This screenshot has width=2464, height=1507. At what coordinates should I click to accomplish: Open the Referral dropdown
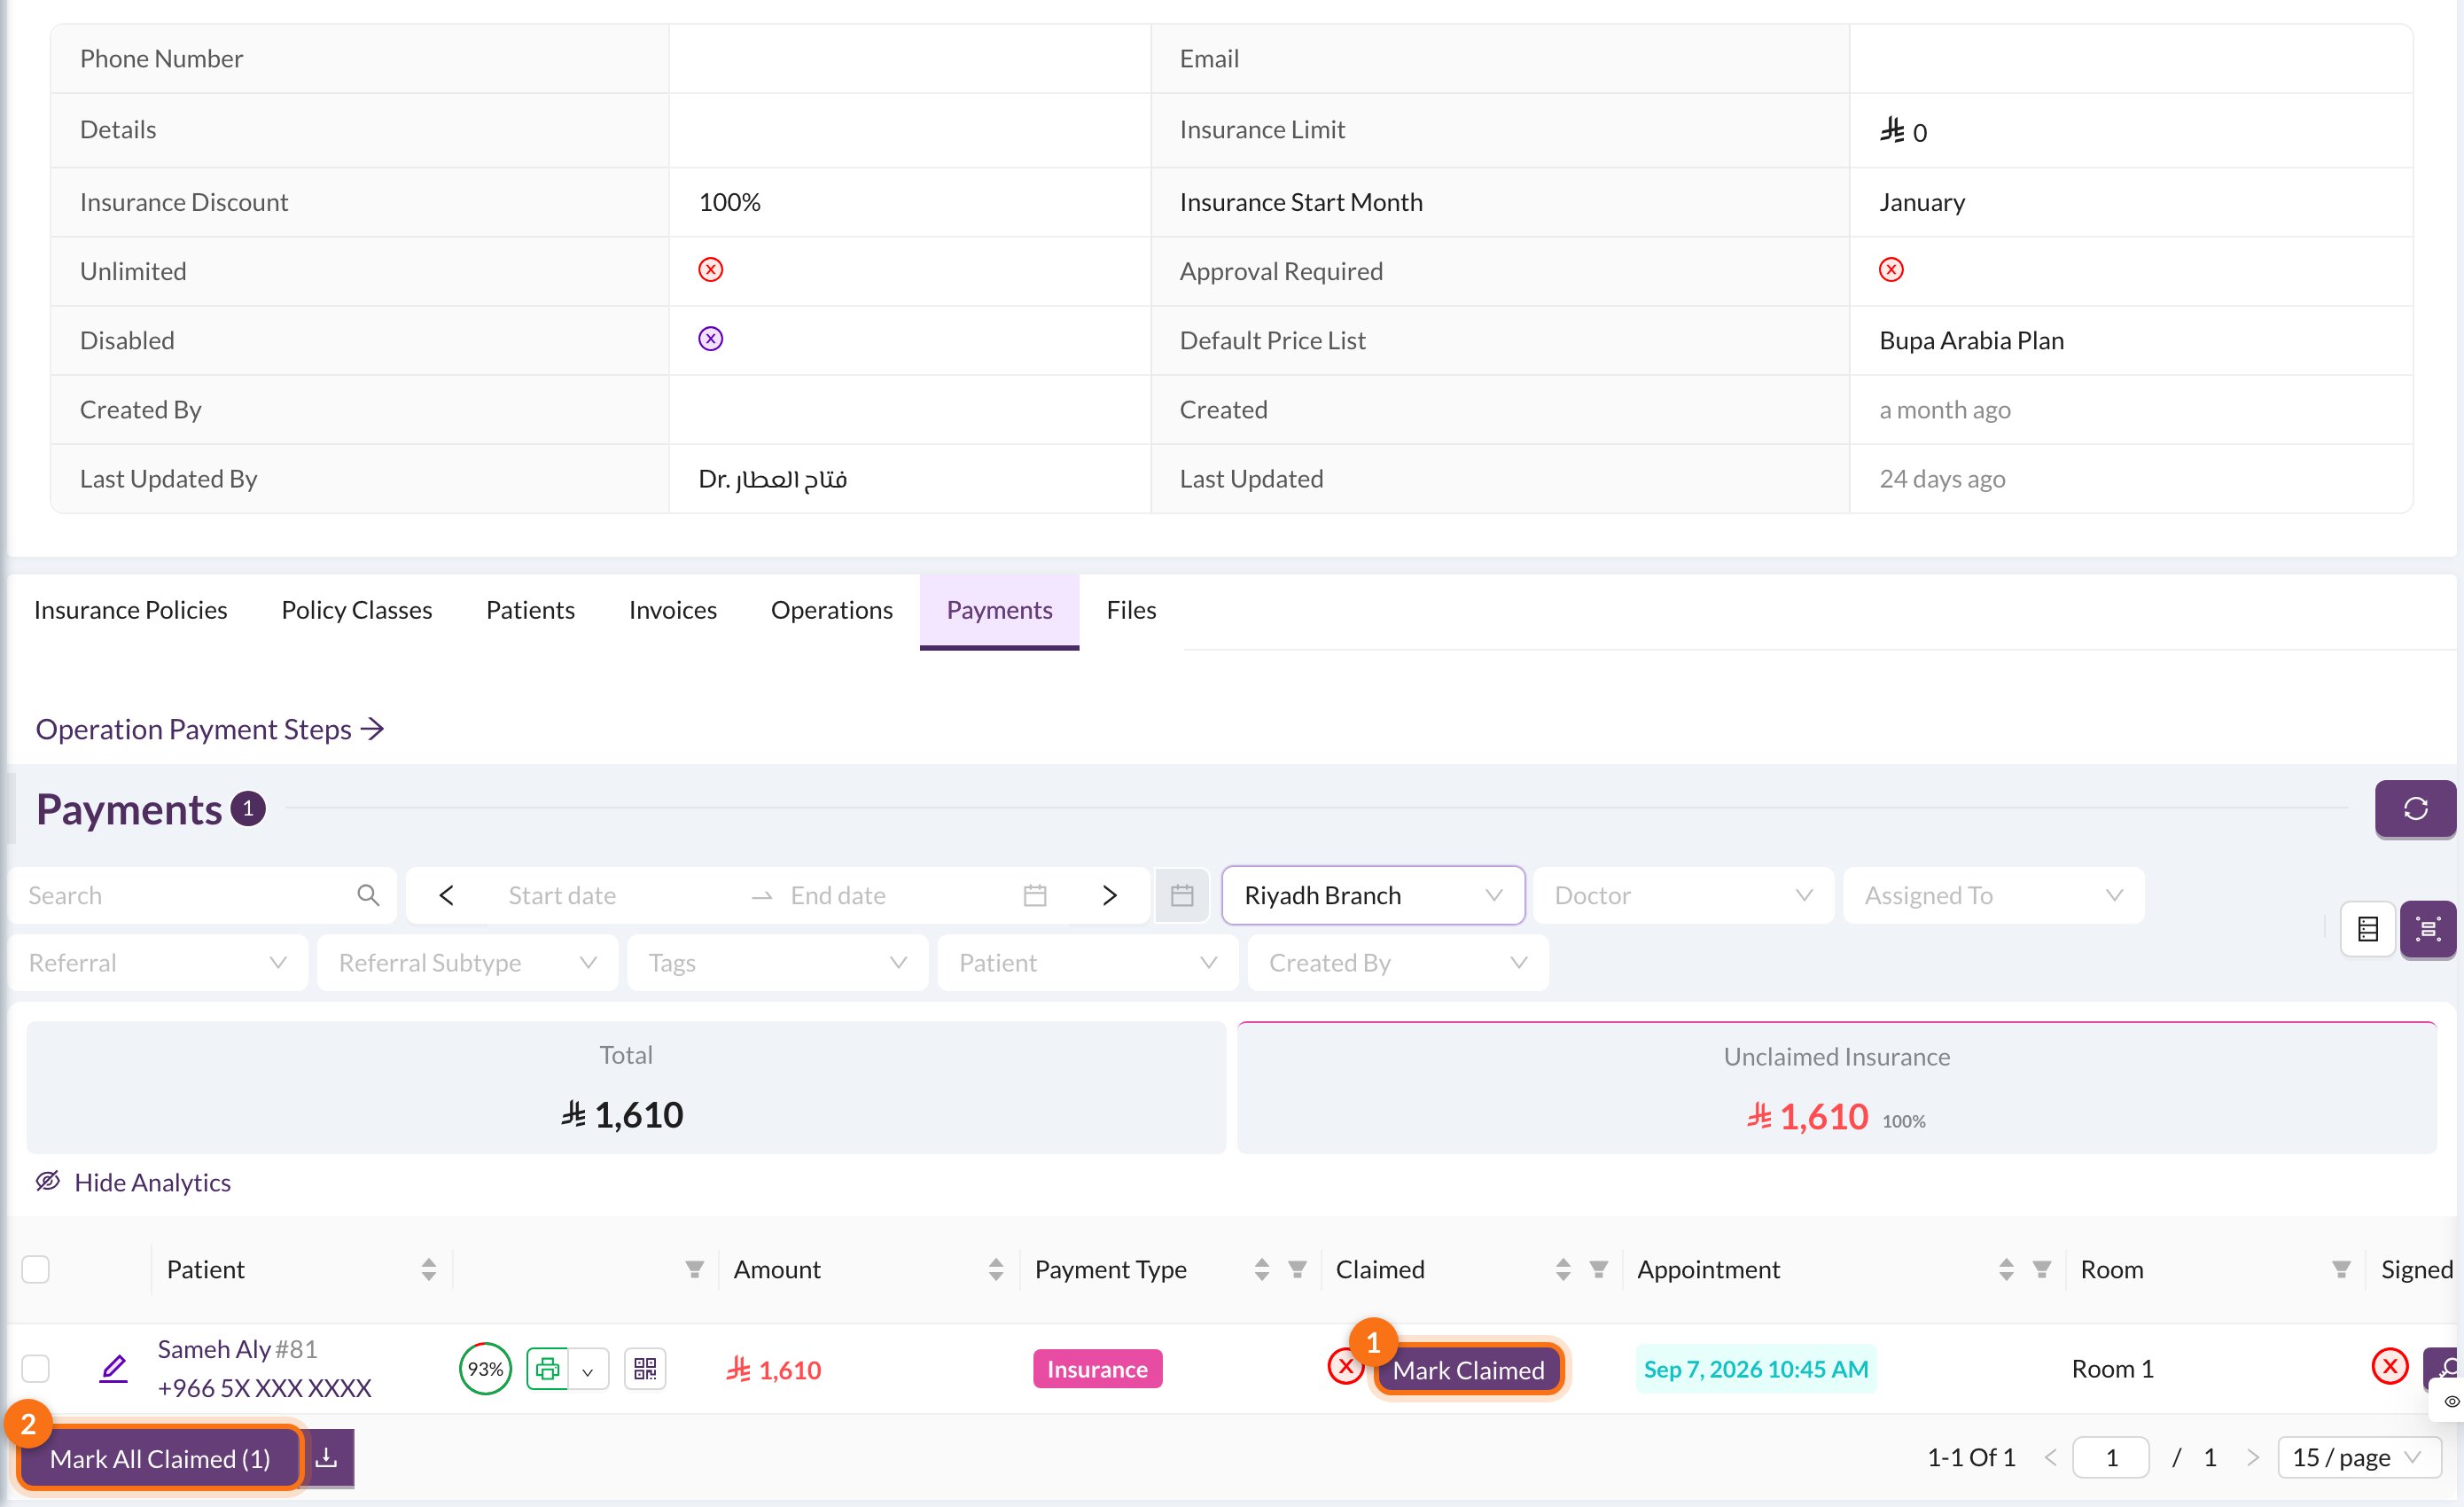158,962
